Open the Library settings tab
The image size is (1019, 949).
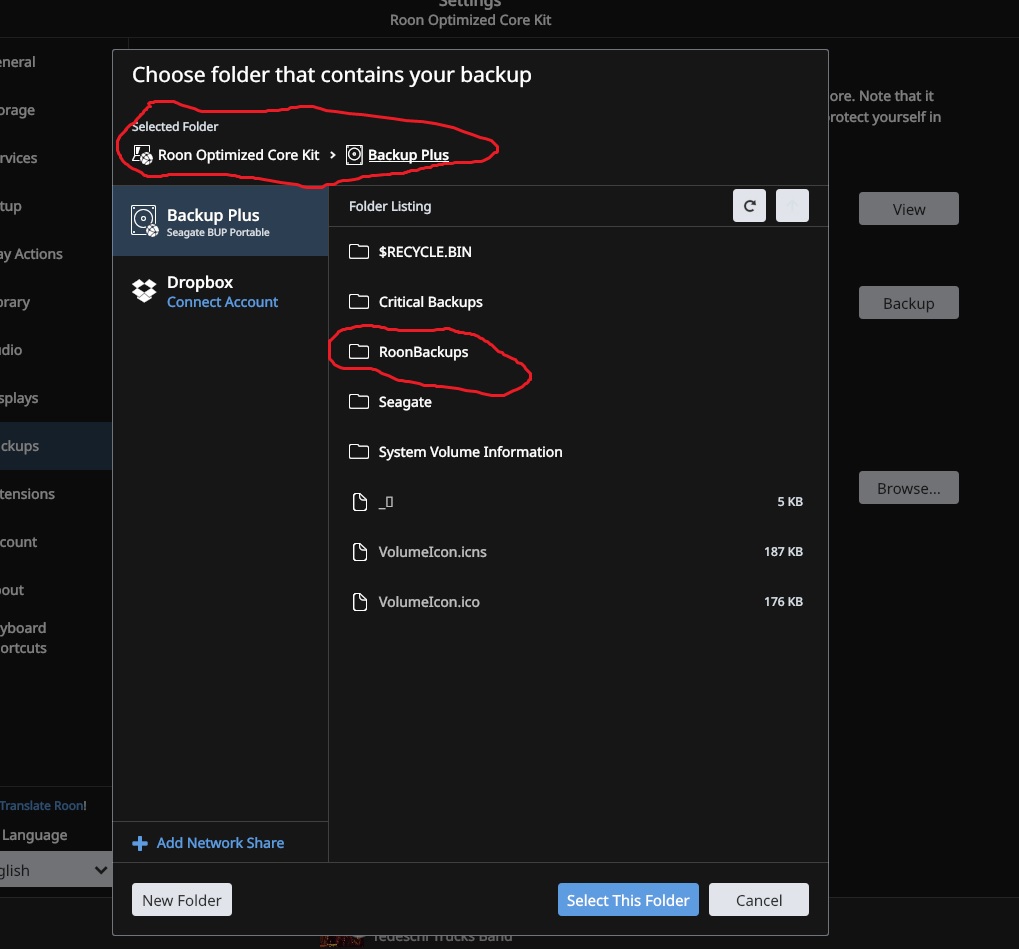16,302
